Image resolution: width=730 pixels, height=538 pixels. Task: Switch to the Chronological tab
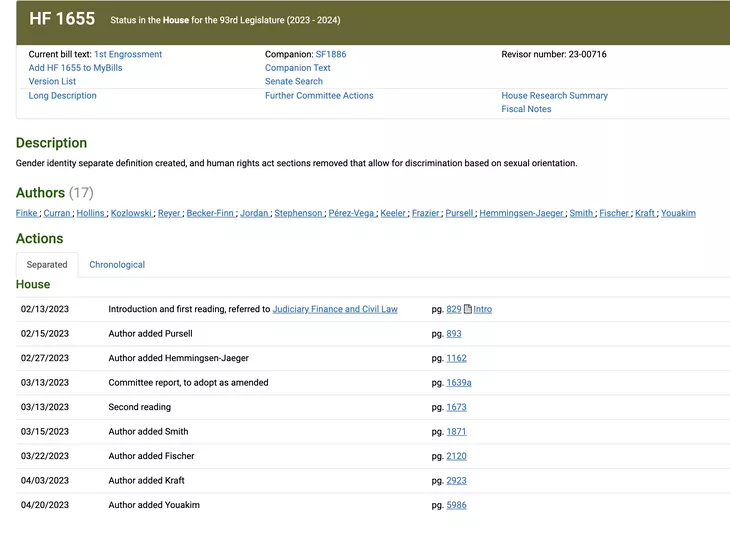click(117, 264)
